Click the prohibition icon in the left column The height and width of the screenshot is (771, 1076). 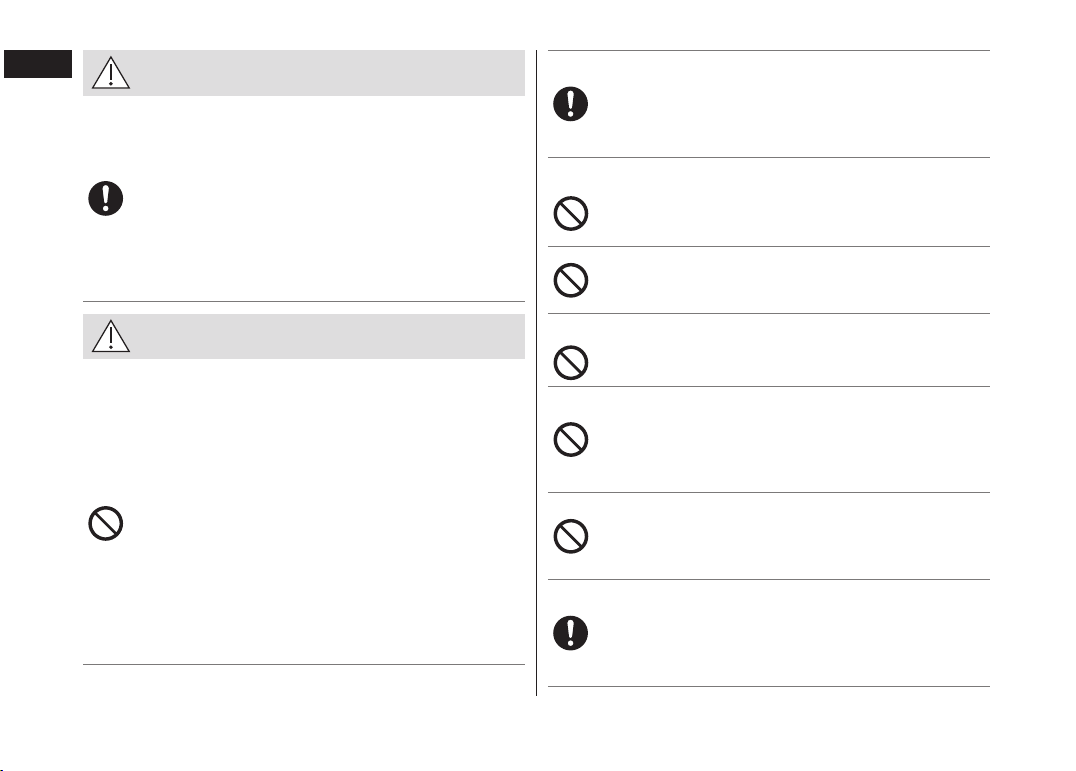point(106,523)
